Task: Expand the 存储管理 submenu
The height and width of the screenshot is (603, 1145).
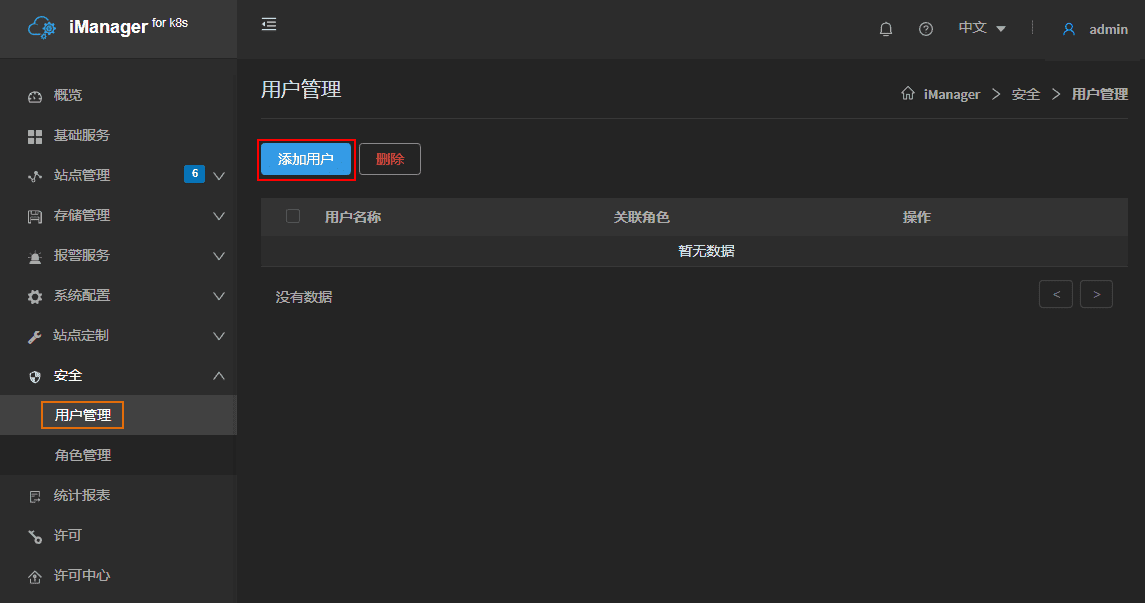Action: (219, 216)
